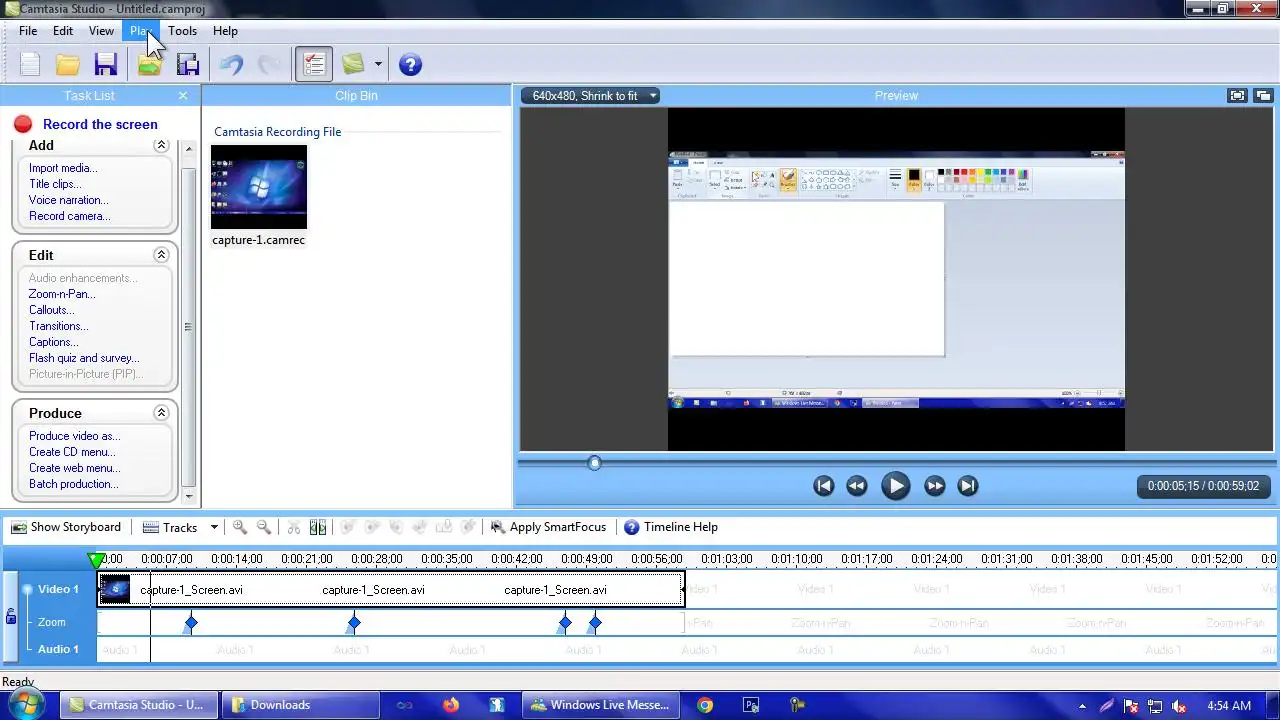
Task: Open help with the blue question mark icon
Action: 410,65
